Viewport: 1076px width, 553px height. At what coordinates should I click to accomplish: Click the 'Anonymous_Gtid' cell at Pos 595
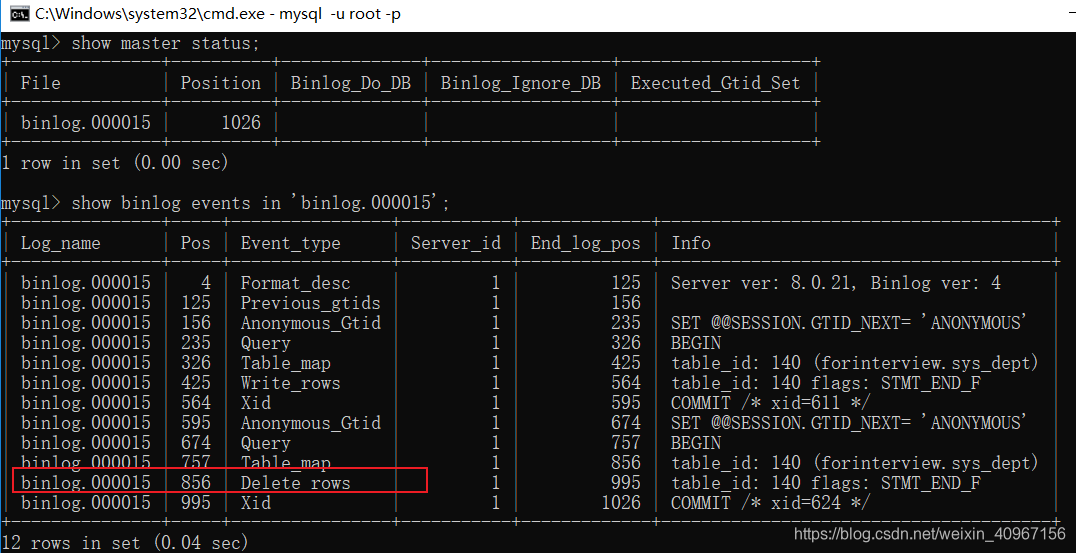pos(310,423)
